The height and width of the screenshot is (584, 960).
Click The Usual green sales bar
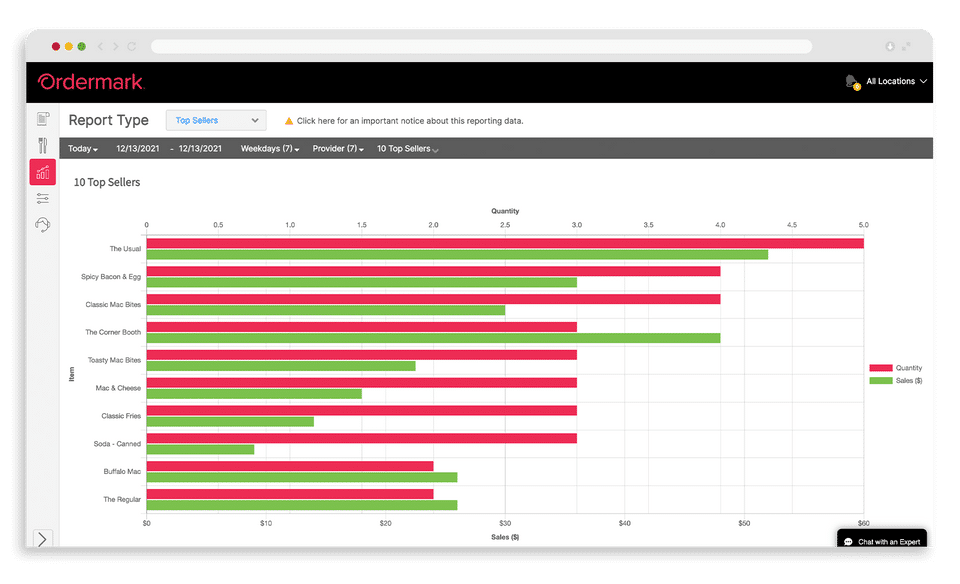coord(457,255)
